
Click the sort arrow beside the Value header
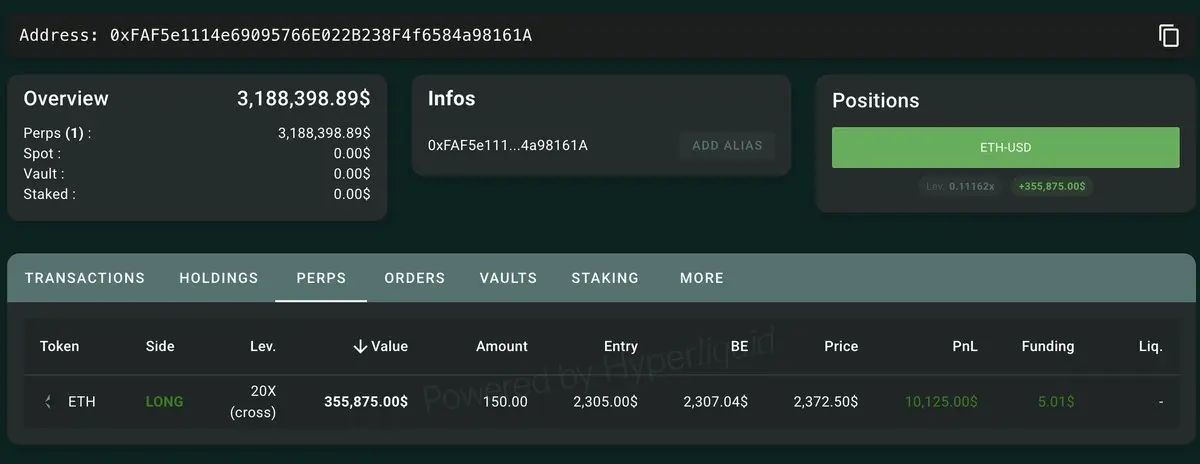point(360,346)
